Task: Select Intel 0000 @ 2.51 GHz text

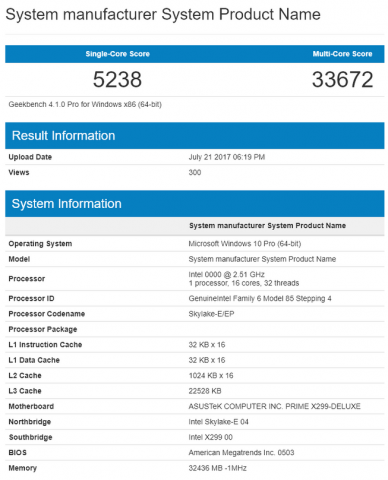Action: pyautogui.click(x=226, y=274)
